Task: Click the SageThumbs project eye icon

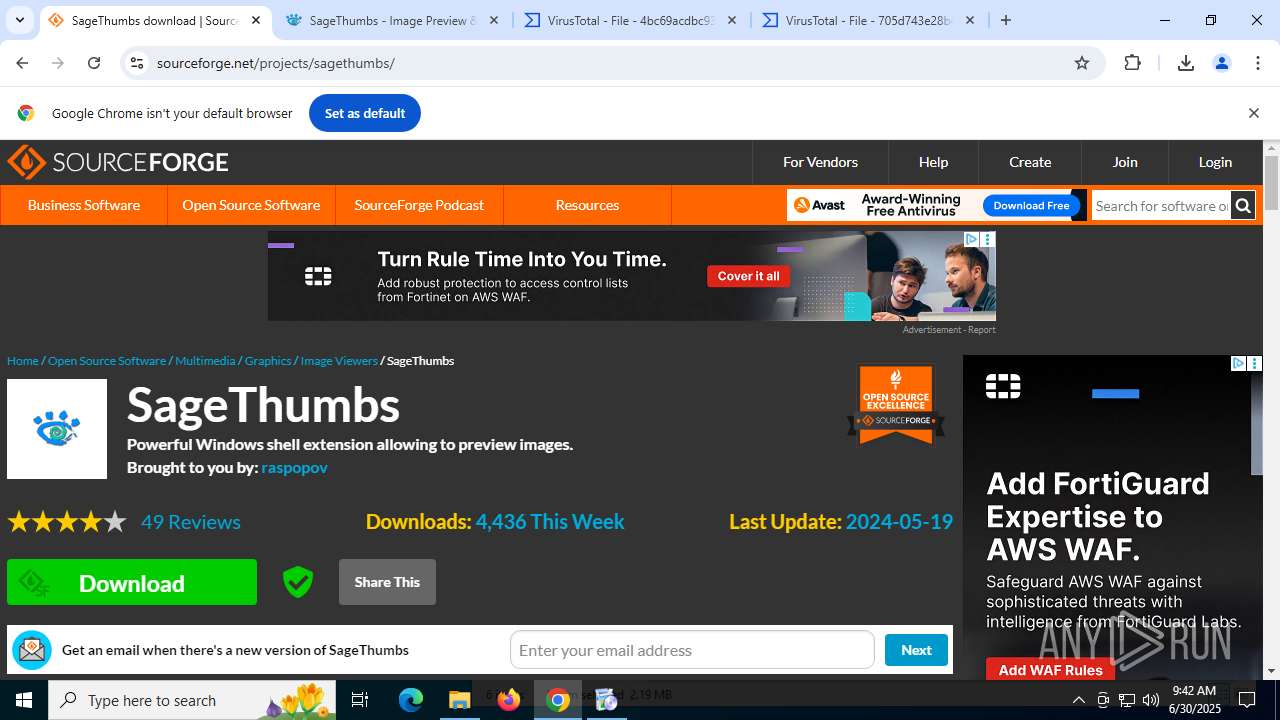Action: click(57, 429)
